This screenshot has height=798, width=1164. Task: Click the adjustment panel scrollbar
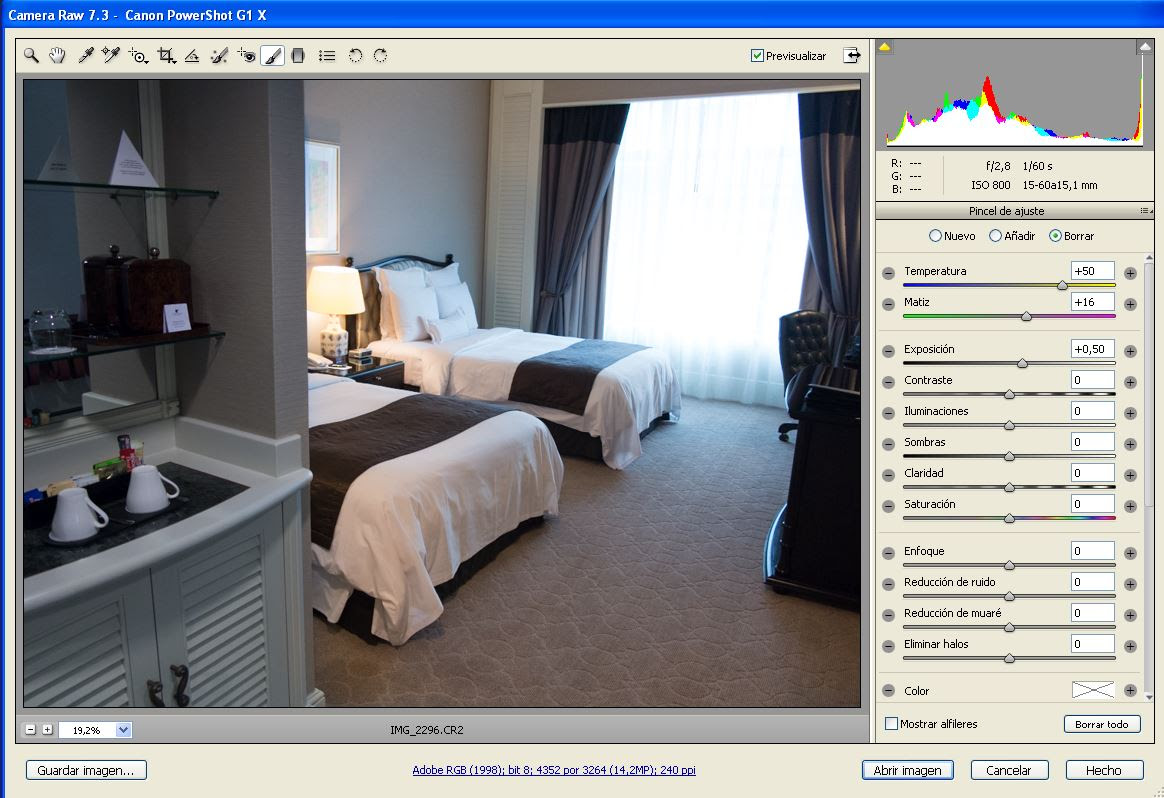tap(1149, 386)
